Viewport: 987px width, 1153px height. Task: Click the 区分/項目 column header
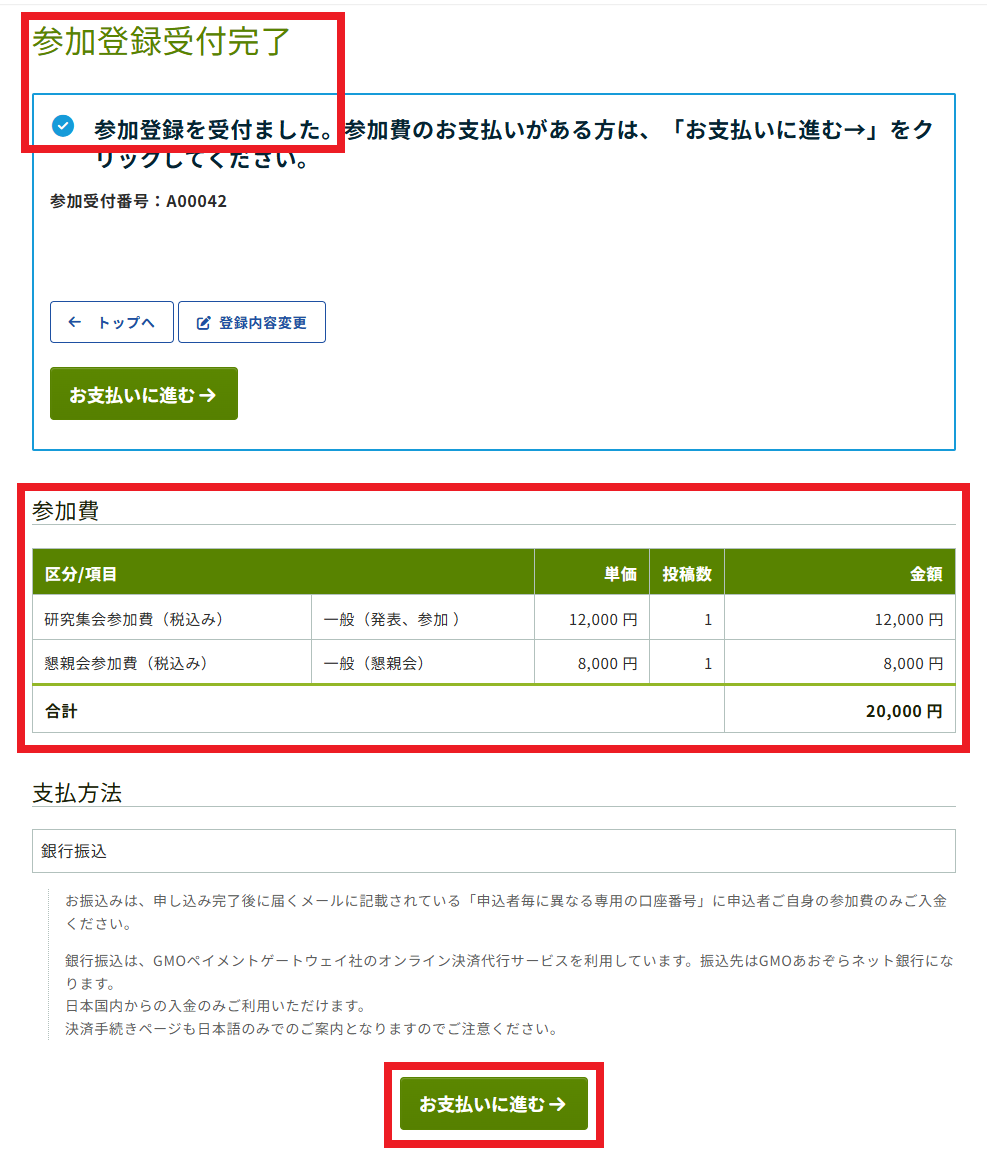click(x=82, y=574)
